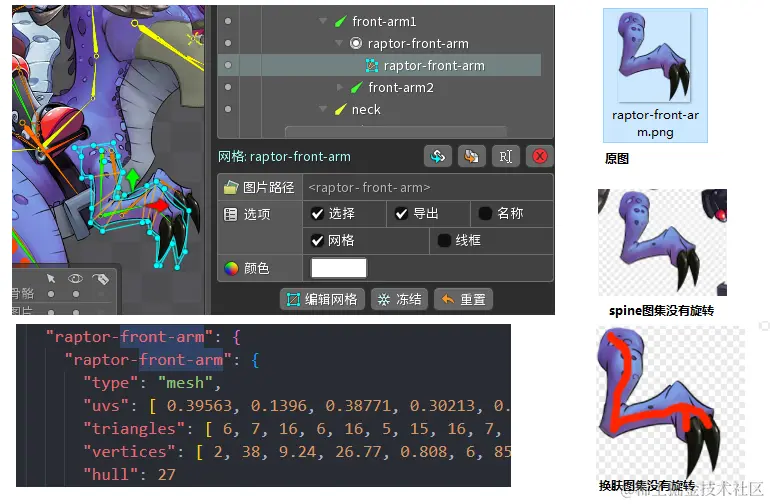770x504 pixels.
Task: Expand the front-arm2 tree node
Action: (339, 87)
